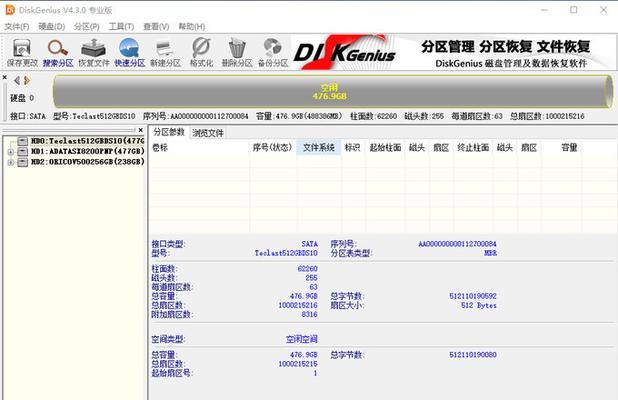The height and width of the screenshot is (400, 618).
Task: Click the Delete Partition (删除分区) icon
Action: [237, 52]
